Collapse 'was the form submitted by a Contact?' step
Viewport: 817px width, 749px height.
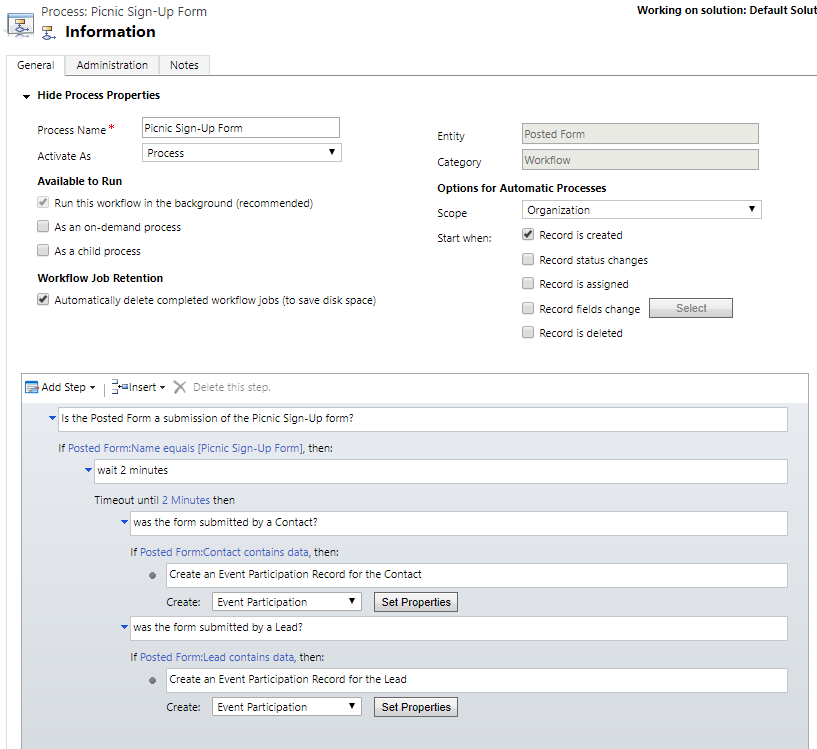pyautogui.click(x=124, y=522)
